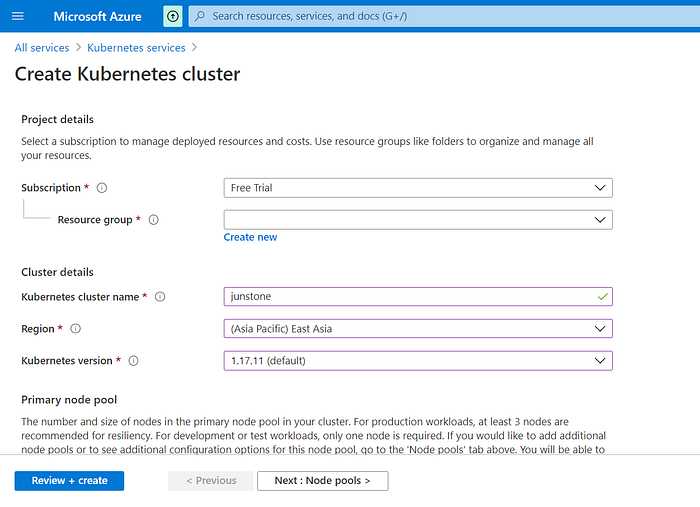Open the Region dropdown showing East Asia

[x=418, y=329]
